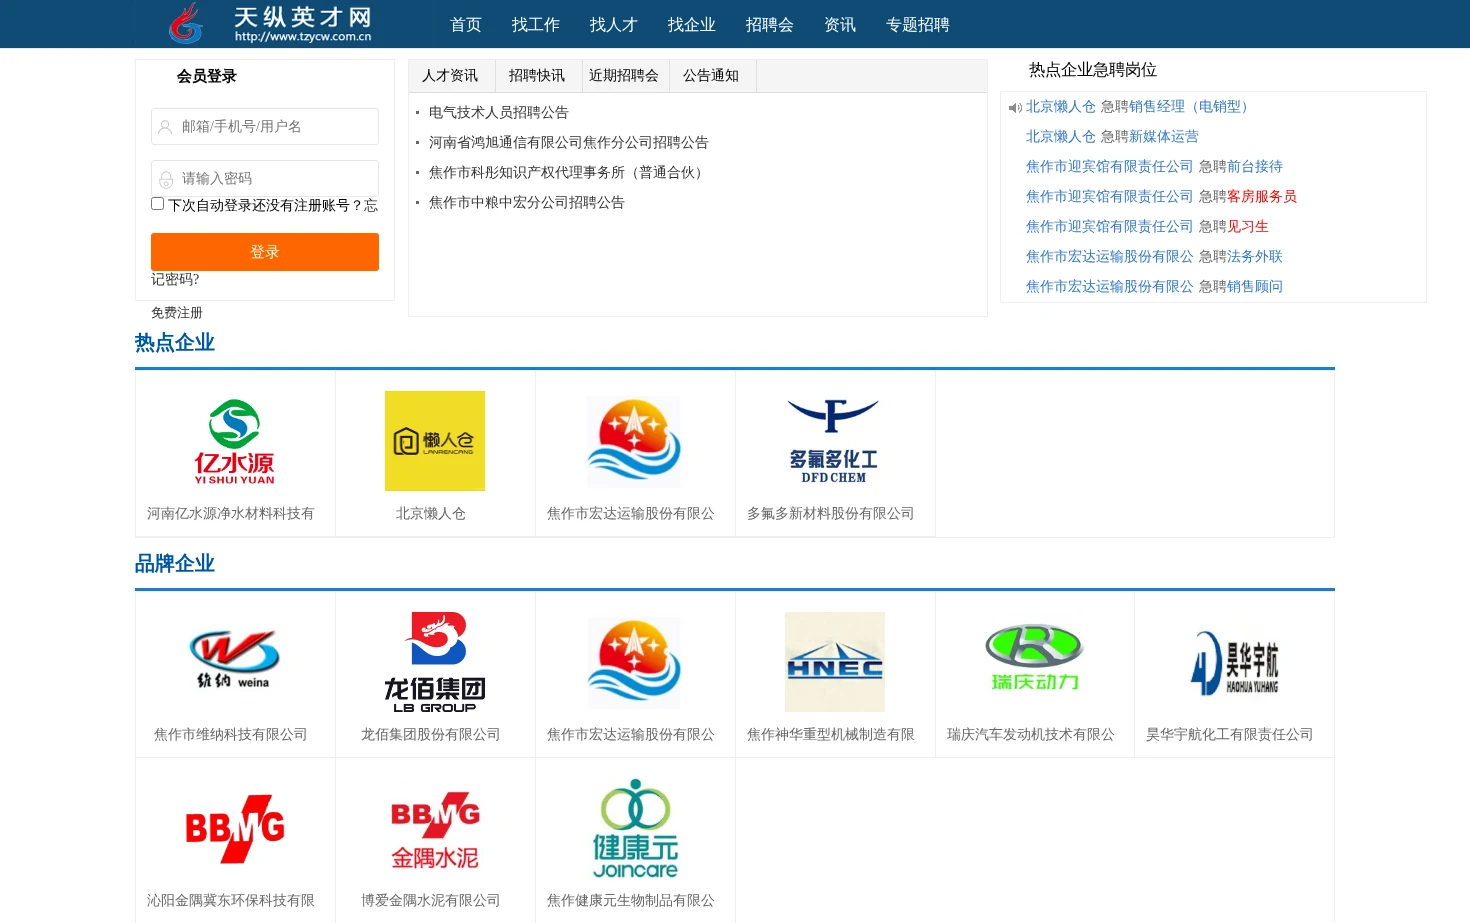Click the user icon in the username field

(x=165, y=127)
